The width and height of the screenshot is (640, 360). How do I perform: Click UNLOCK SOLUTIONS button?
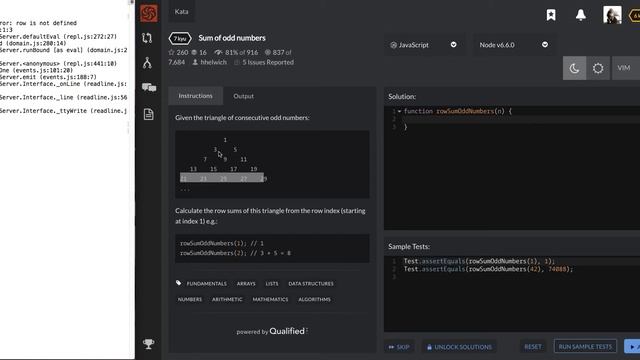(459, 347)
